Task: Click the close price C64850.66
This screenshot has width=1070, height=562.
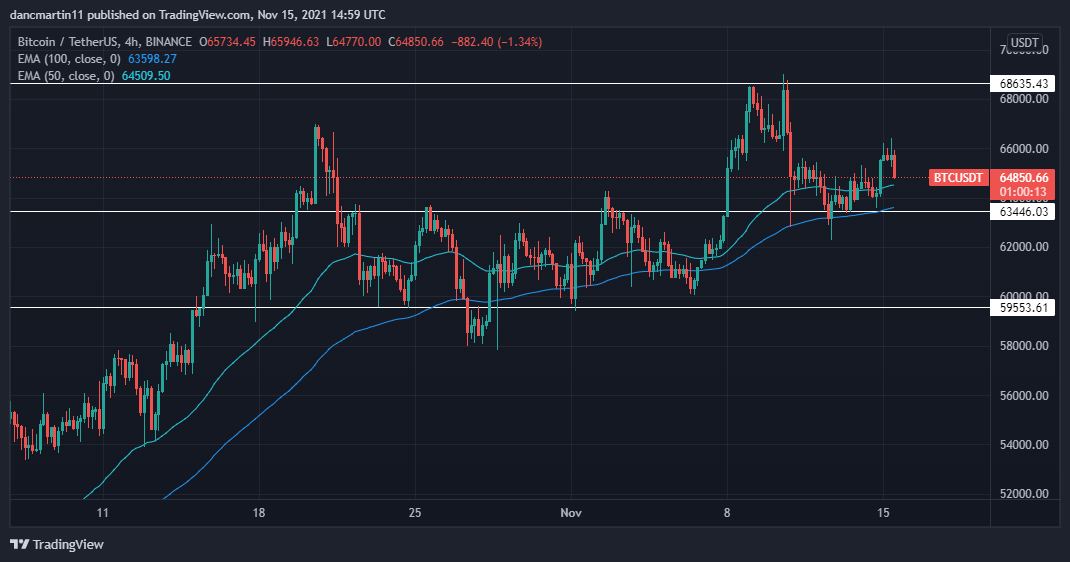Action: (416, 42)
